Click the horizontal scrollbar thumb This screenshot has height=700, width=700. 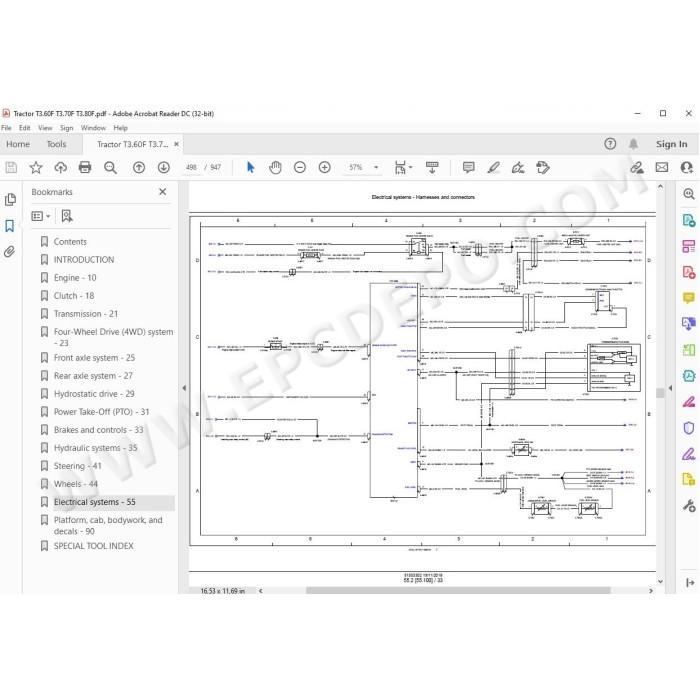(x=458, y=591)
